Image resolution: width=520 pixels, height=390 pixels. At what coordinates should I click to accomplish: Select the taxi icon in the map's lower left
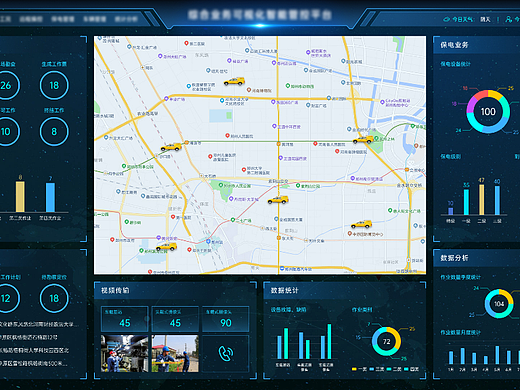point(166,247)
